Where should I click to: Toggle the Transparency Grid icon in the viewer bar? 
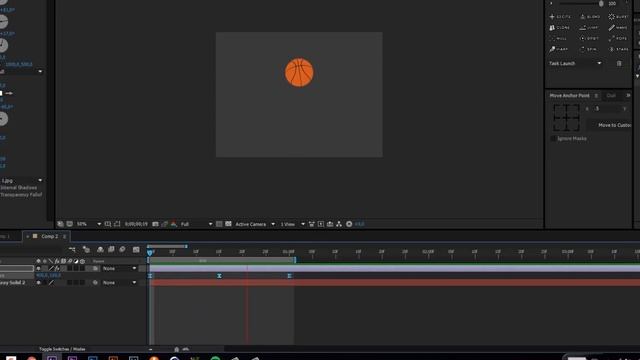pyautogui.click(x=228, y=224)
